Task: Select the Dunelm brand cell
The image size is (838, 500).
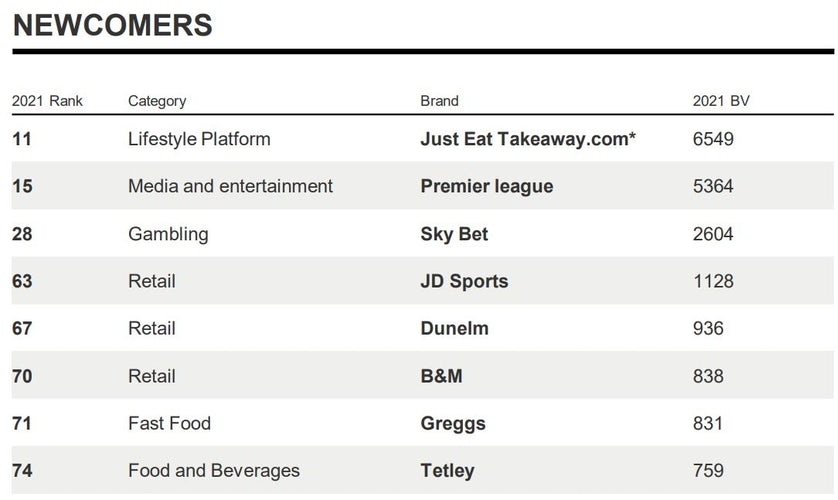Action: pyautogui.click(x=454, y=328)
